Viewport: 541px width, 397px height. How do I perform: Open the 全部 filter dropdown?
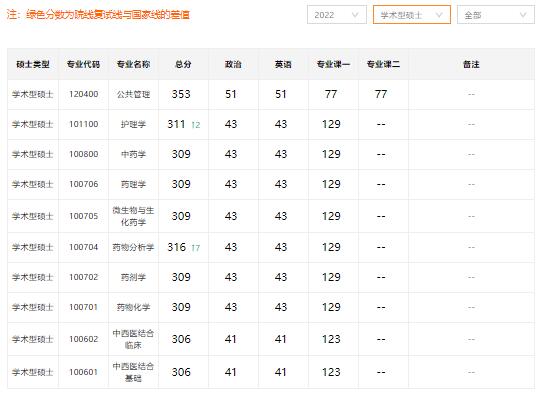click(496, 15)
